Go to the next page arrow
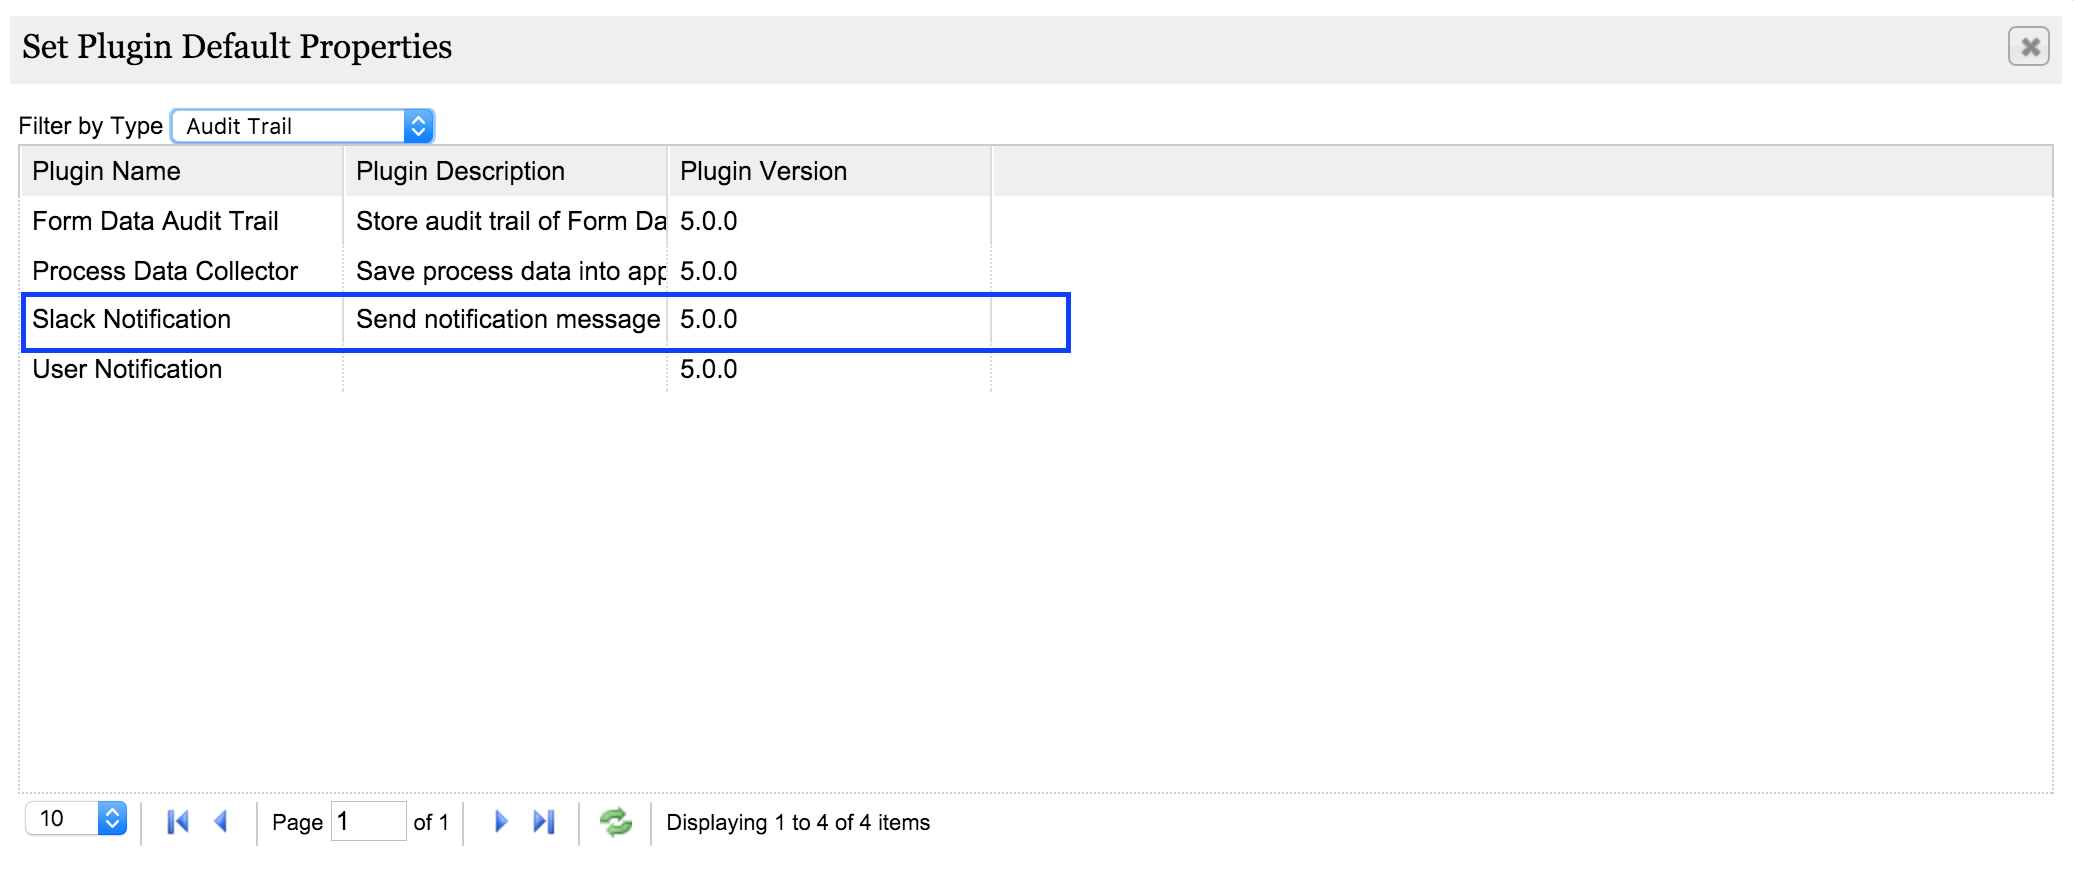 (501, 822)
